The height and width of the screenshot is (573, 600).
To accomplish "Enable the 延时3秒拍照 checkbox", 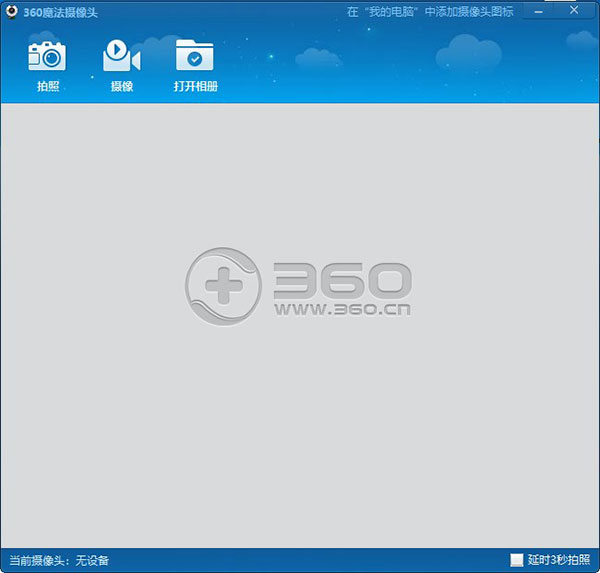I will pyautogui.click(x=516, y=560).
